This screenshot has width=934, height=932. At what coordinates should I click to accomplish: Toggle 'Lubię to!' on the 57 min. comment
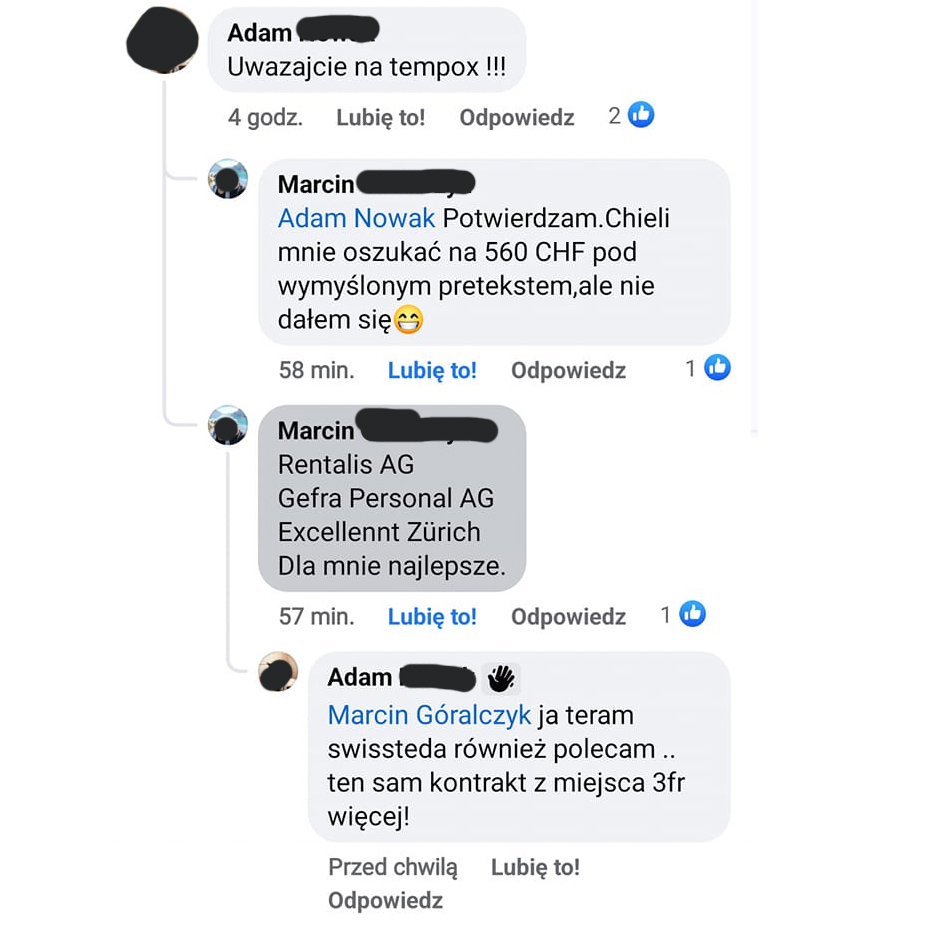432,617
